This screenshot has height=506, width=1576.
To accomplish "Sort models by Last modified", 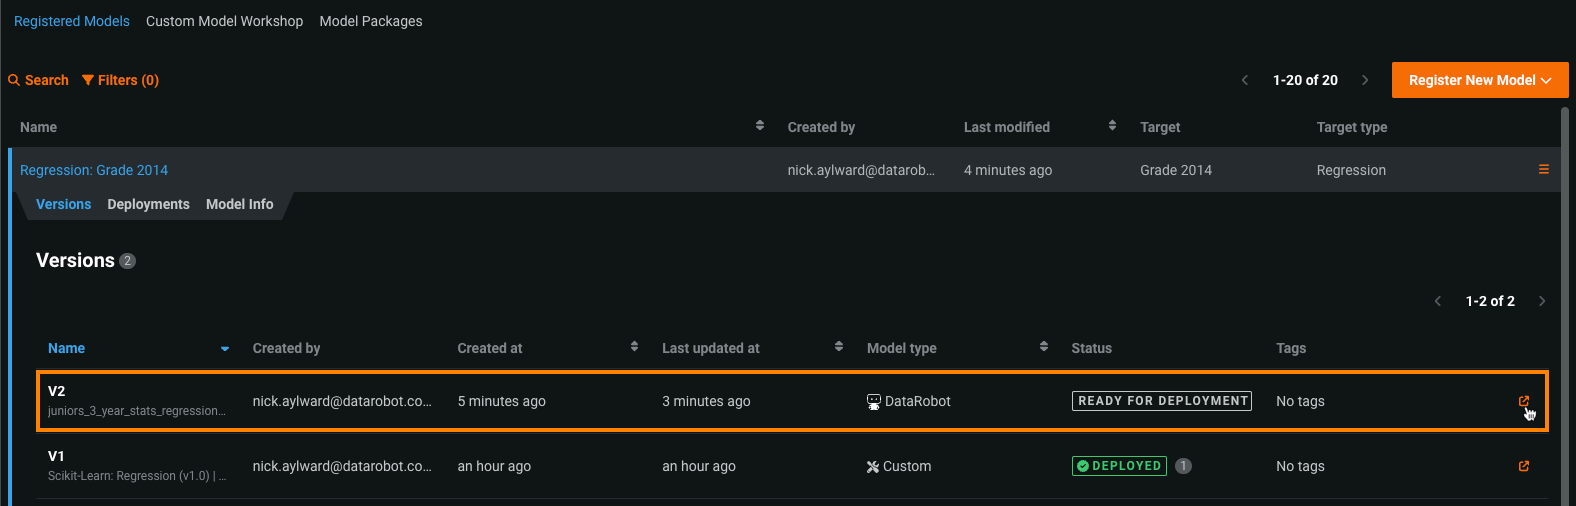I will (1112, 126).
